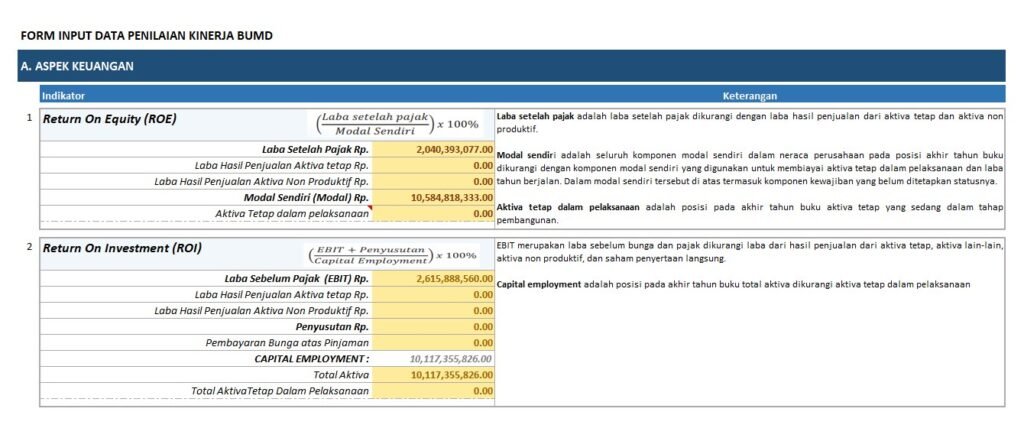Screen dimensions: 1024x428
Task: Click the ROE Laba Hasil Penjualan Aktiva Non Produktif value cell
Action: [x=433, y=181]
